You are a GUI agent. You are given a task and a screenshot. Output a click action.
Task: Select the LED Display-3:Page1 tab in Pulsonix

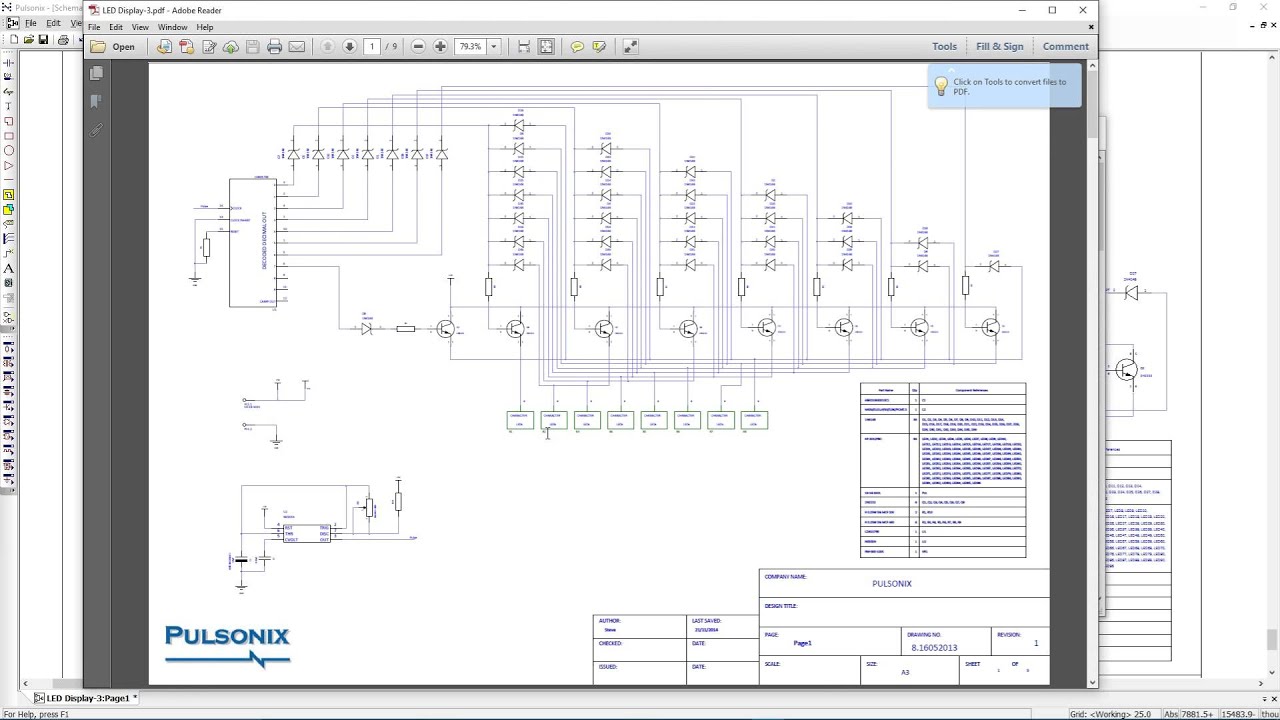86,698
